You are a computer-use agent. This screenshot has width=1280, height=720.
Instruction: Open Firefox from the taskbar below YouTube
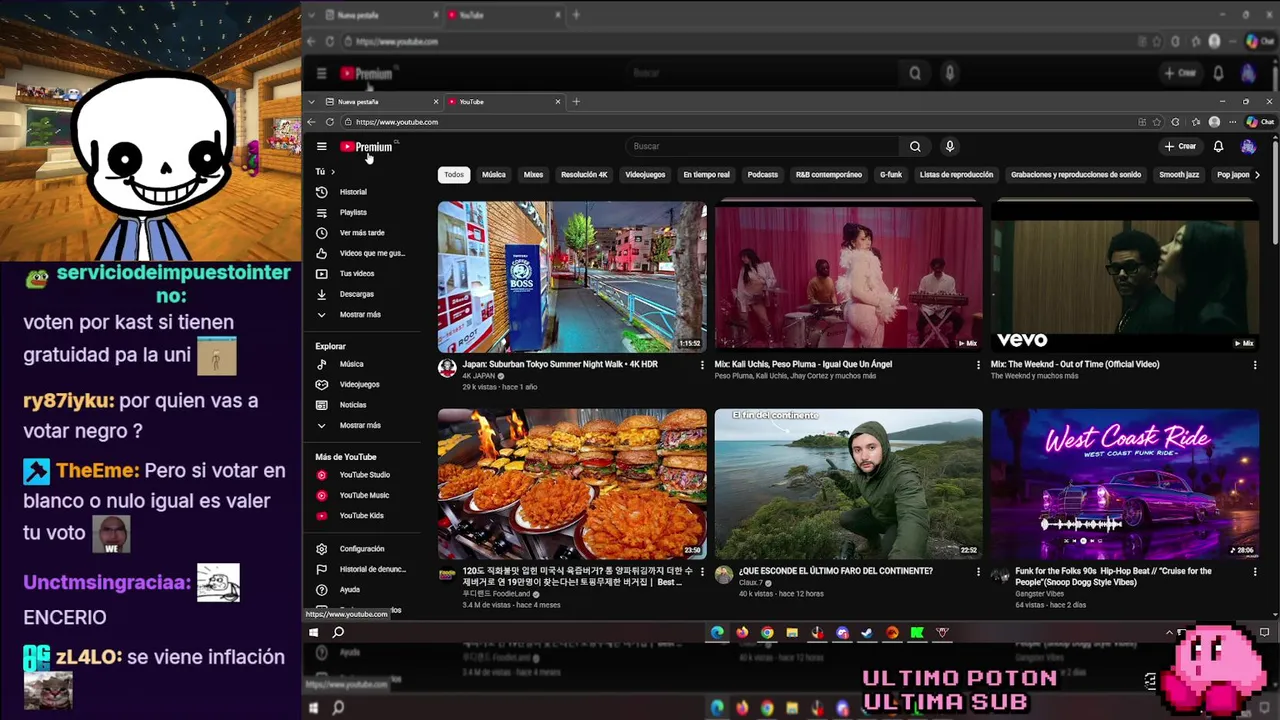[x=742, y=633]
